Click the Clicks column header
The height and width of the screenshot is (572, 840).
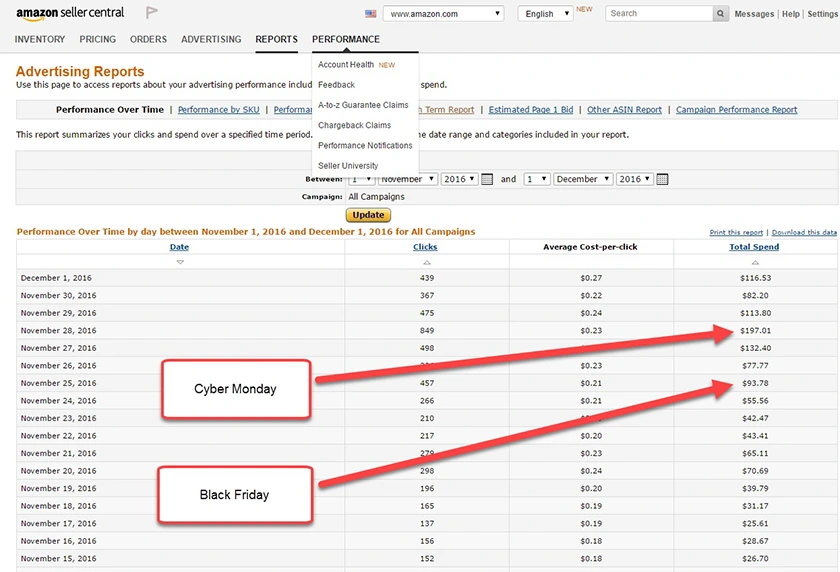pos(425,247)
